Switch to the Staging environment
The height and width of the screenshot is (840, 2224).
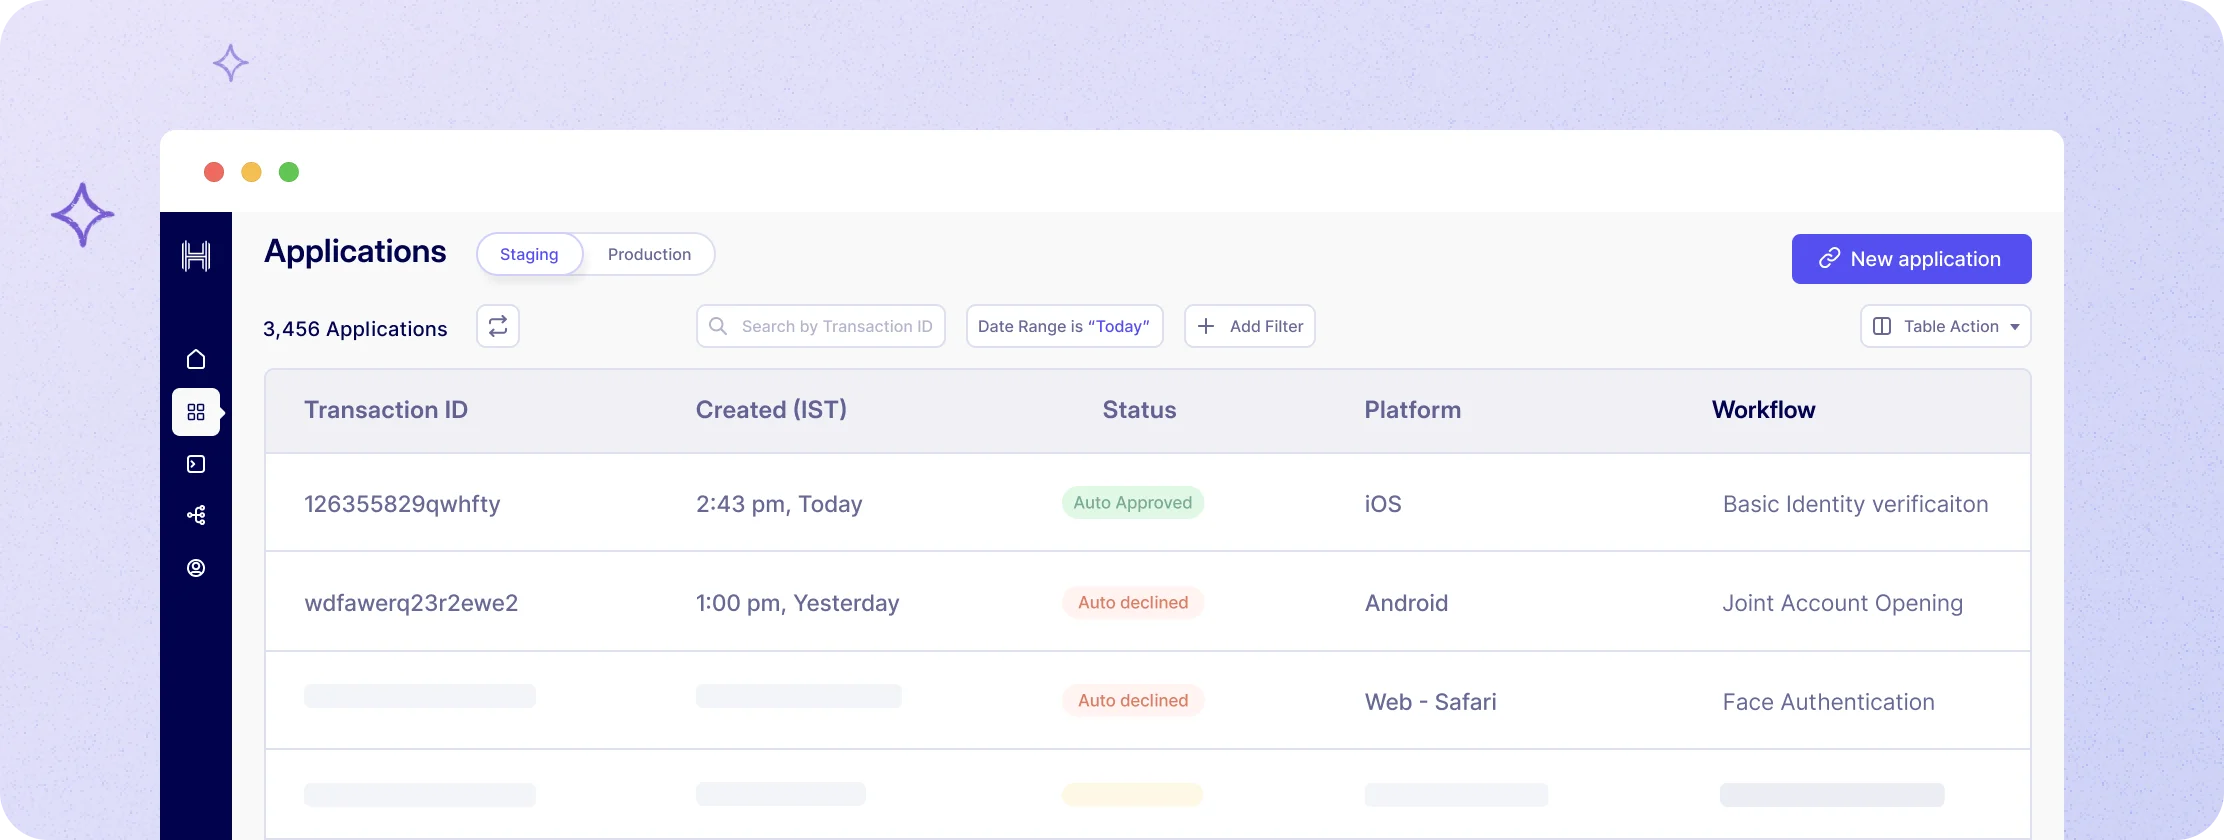pyautogui.click(x=530, y=254)
